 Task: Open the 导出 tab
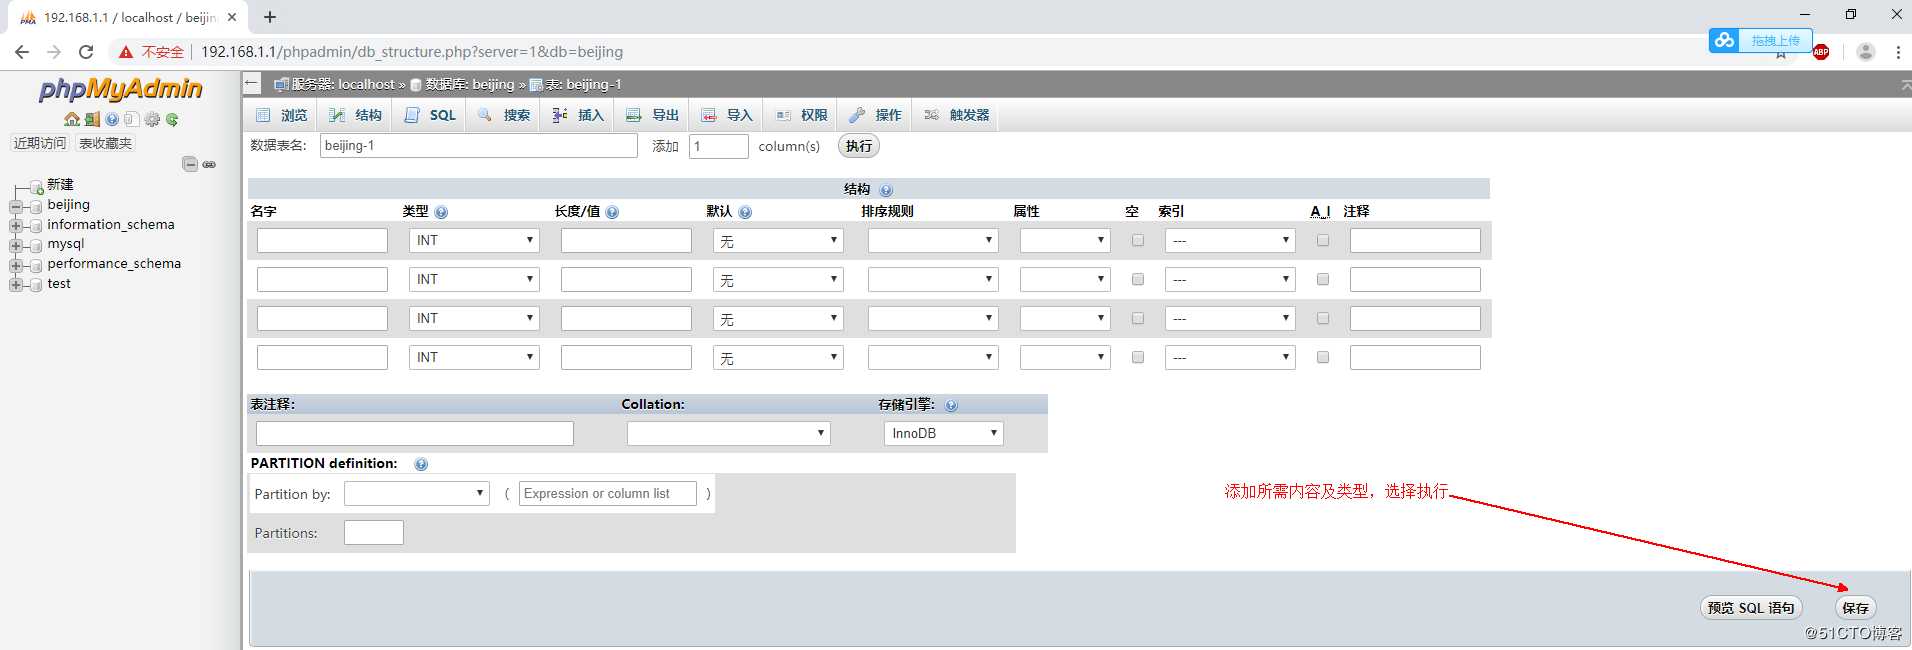coord(653,115)
